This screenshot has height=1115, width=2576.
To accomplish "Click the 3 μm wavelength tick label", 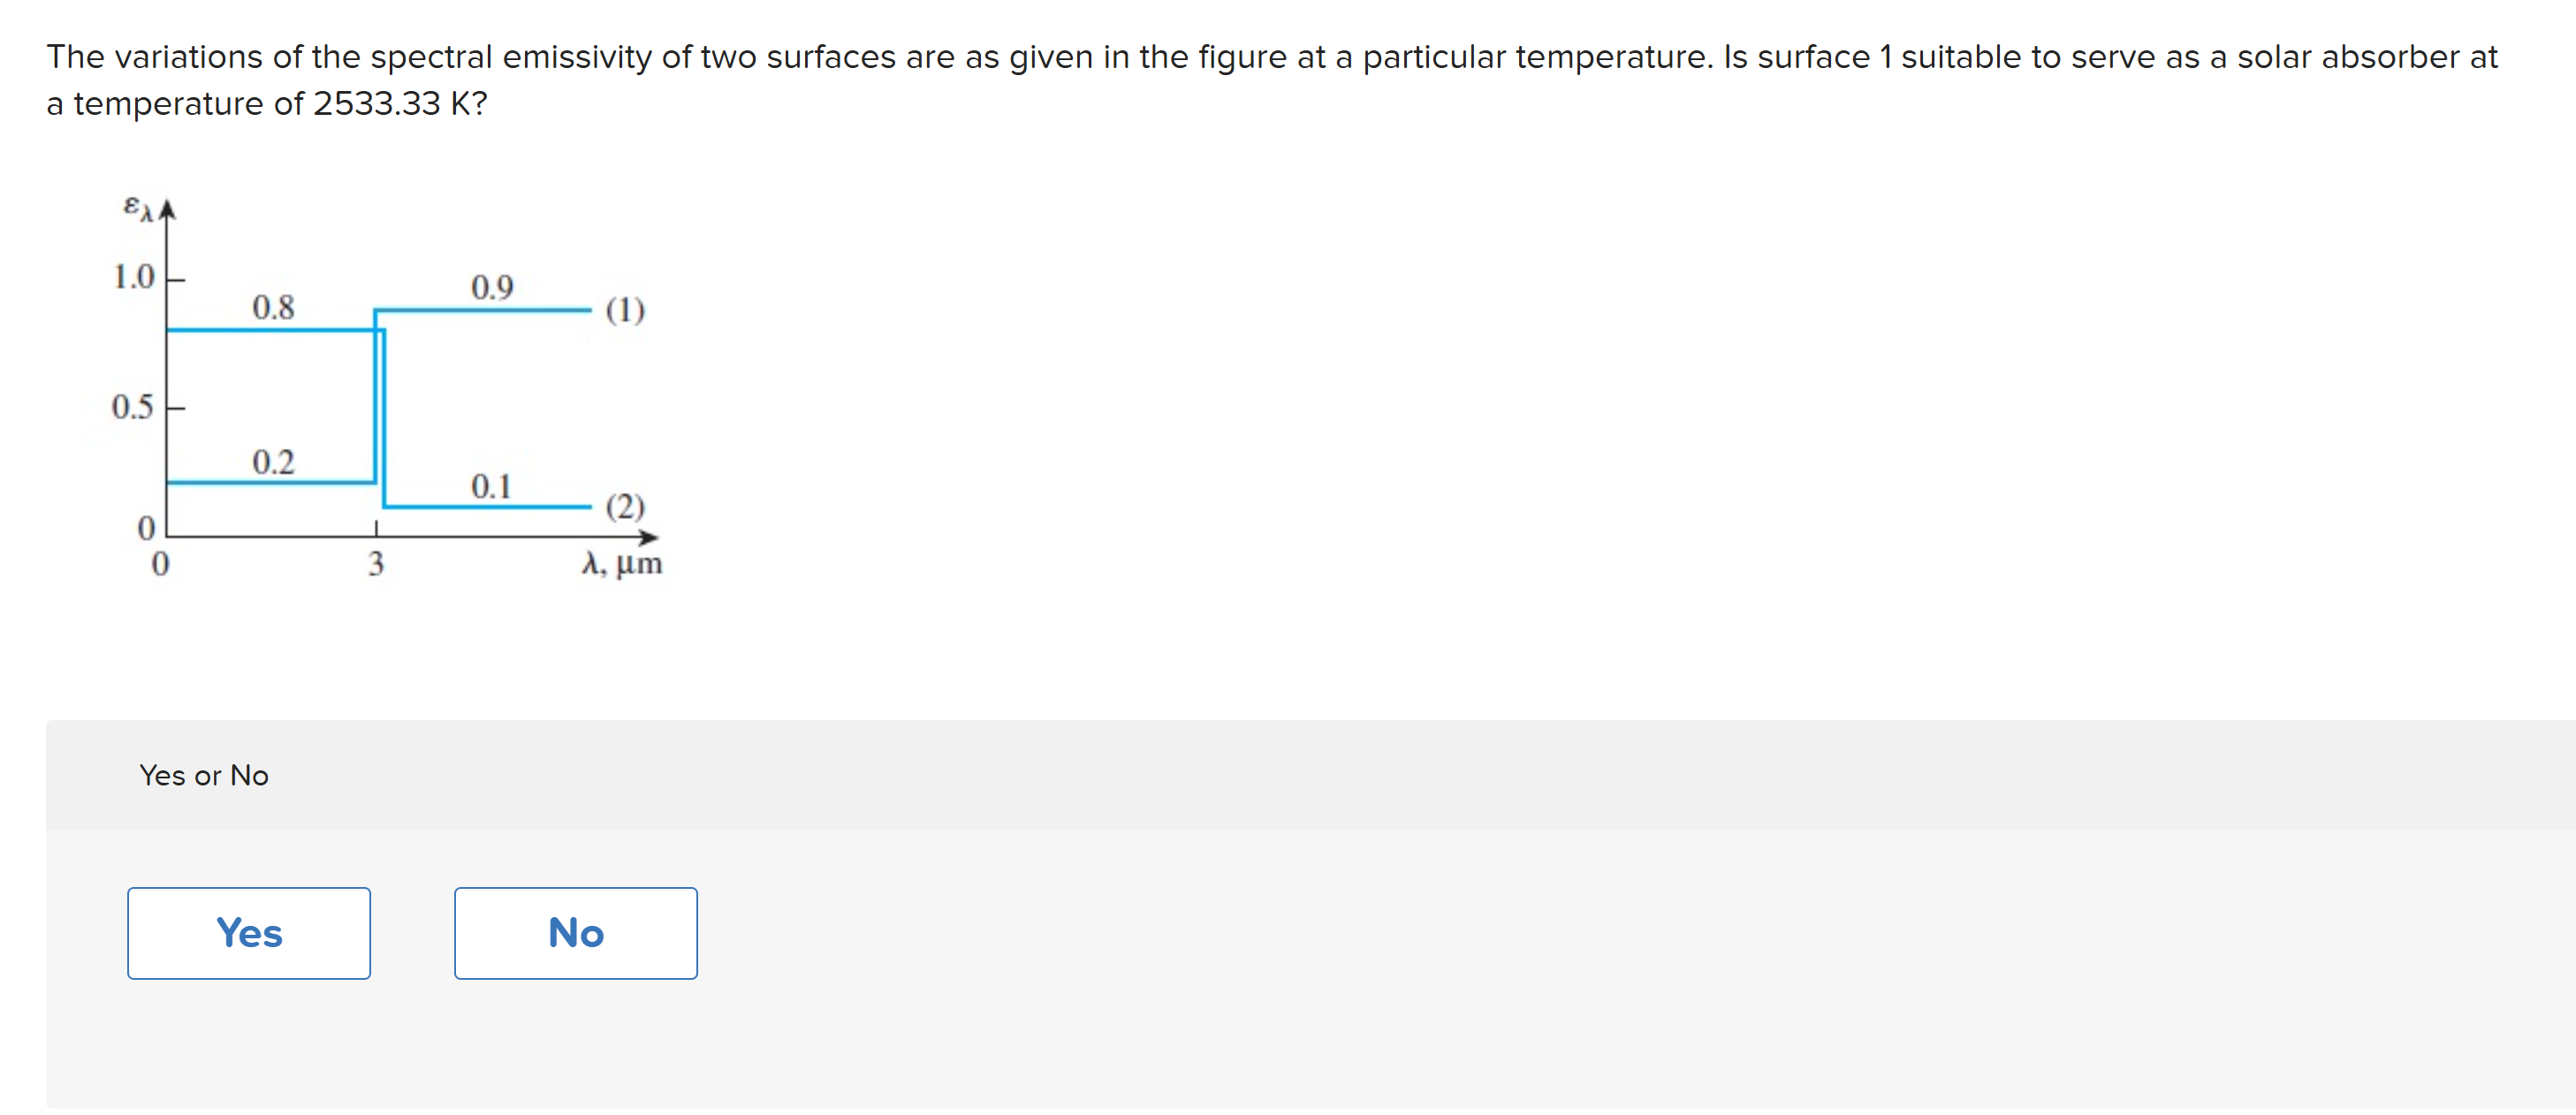I will pos(376,564).
